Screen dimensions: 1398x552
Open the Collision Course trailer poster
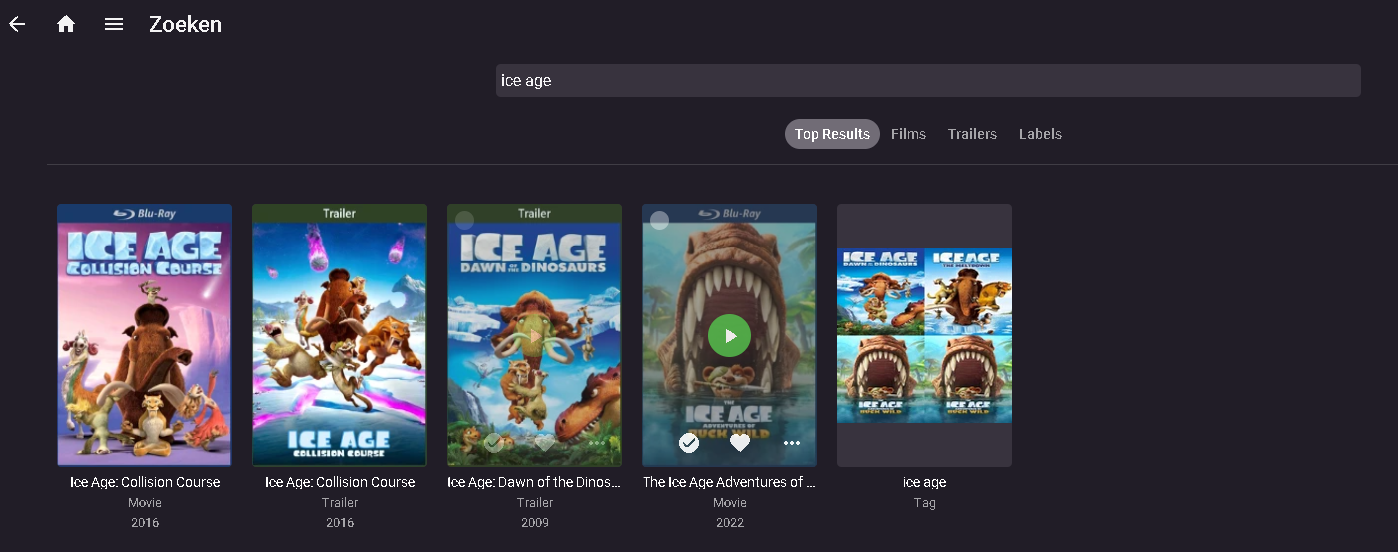click(339, 335)
